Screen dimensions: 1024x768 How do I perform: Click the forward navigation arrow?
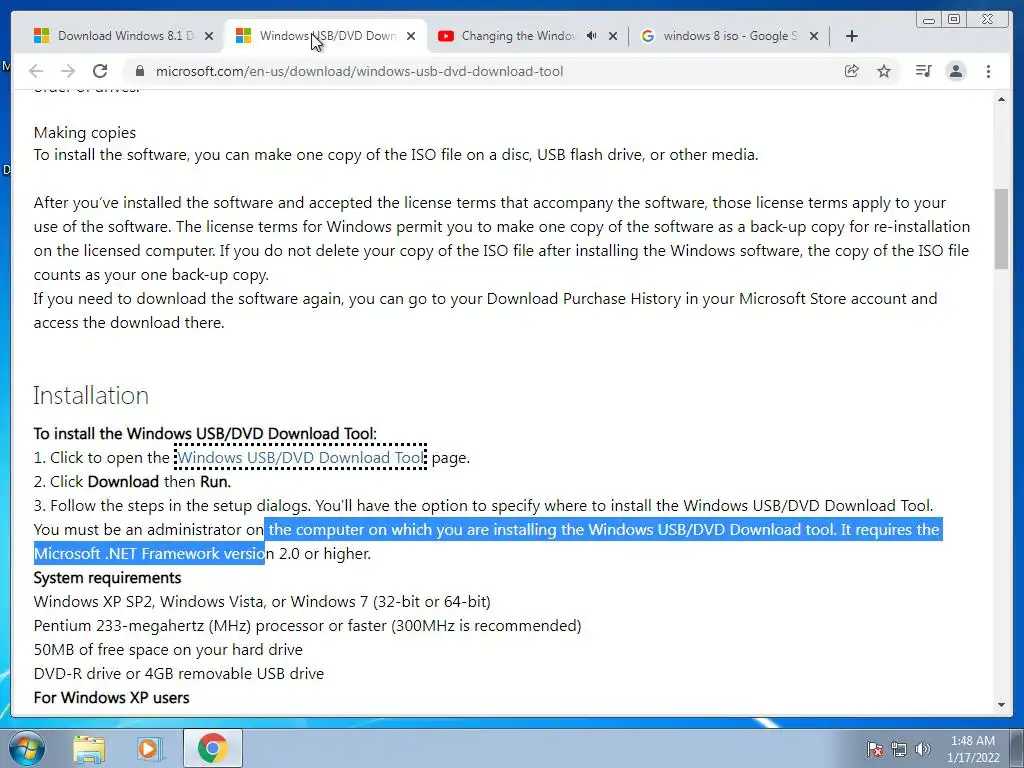(67, 71)
